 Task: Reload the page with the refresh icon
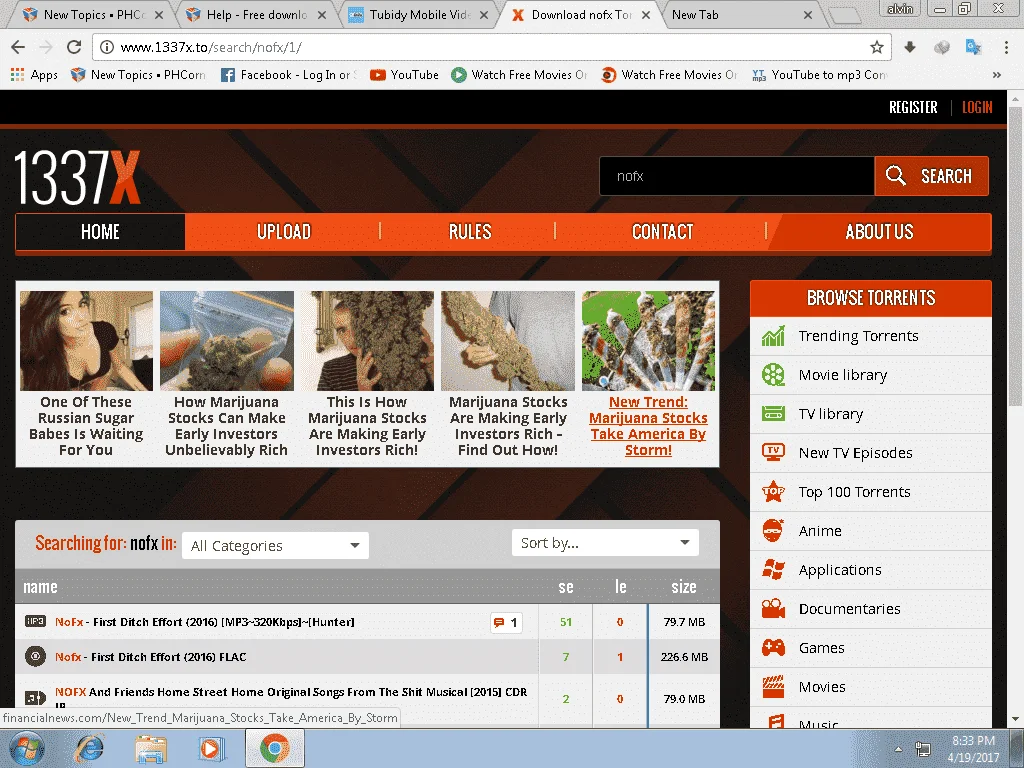pos(74,47)
